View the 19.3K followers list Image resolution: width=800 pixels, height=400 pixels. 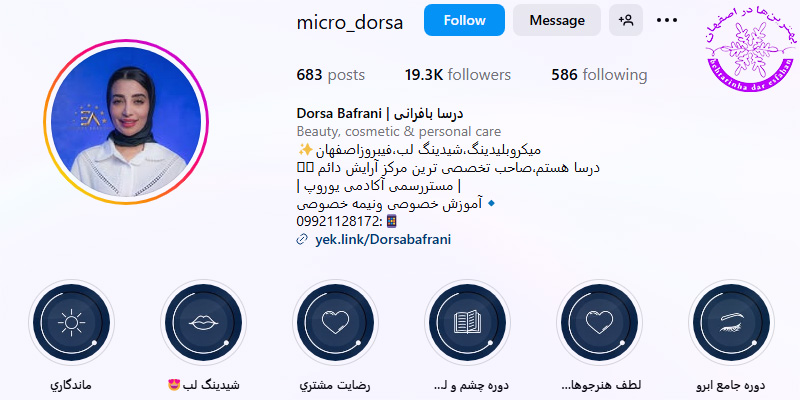(458, 75)
